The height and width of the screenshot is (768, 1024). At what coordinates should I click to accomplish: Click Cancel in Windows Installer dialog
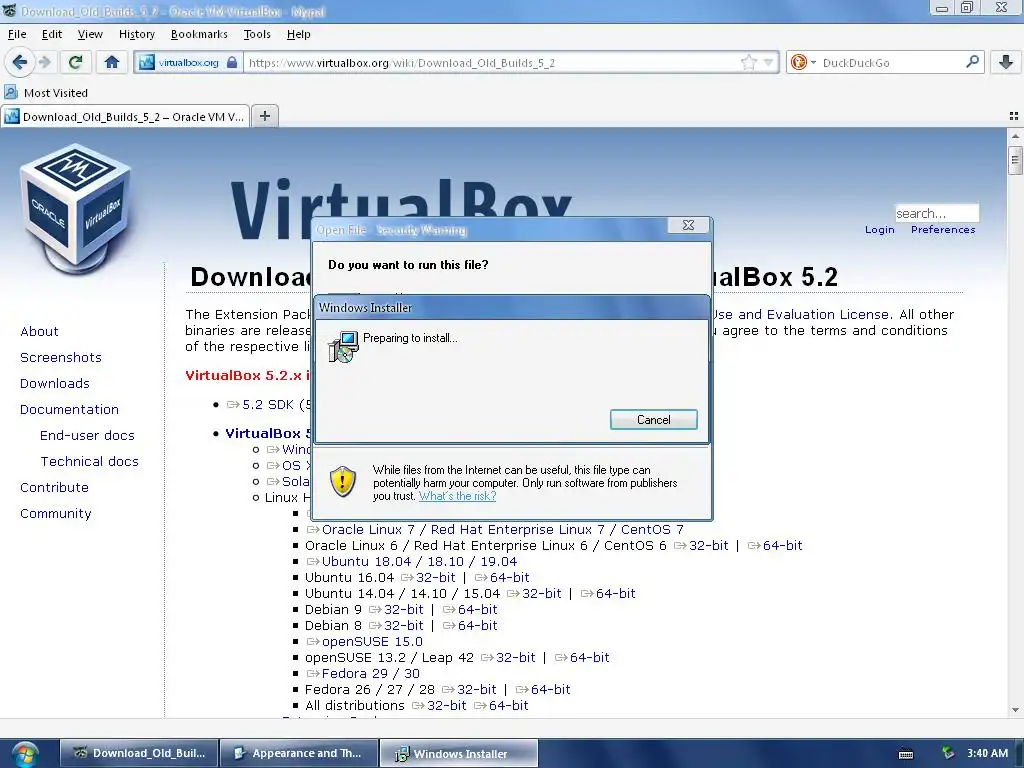[x=654, y=420]
